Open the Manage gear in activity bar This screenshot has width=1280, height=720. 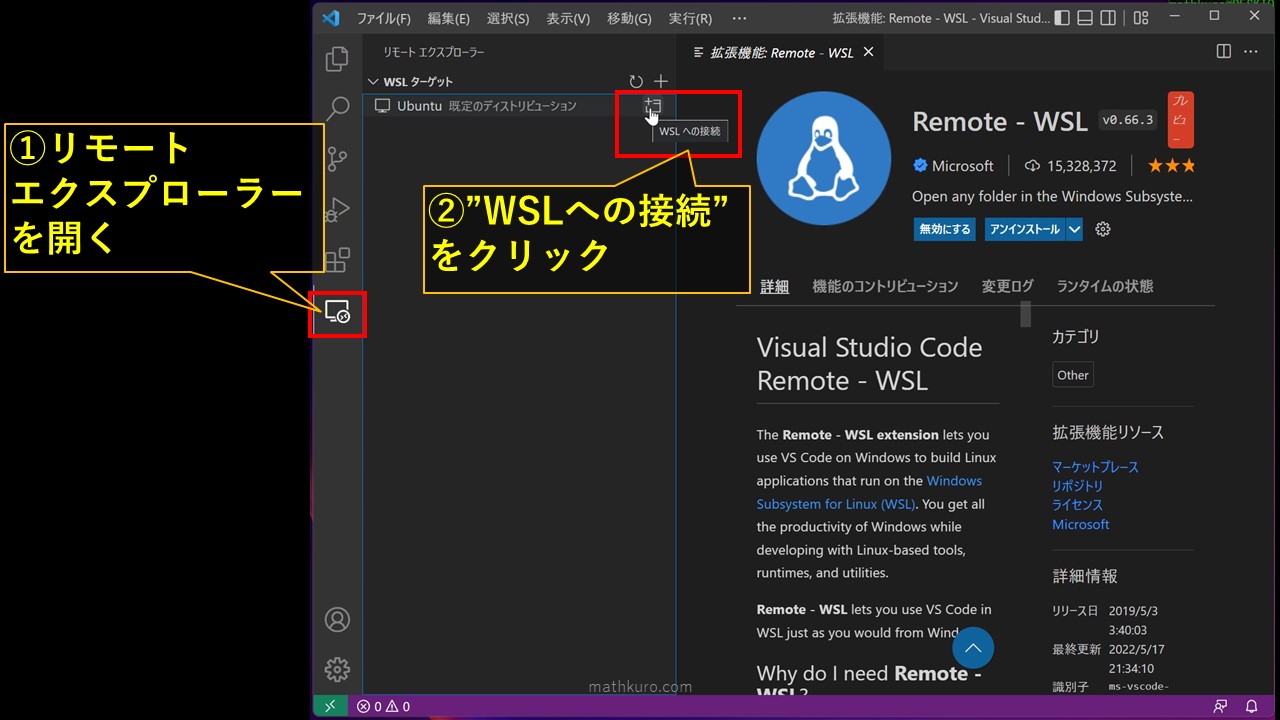point(337,669)
